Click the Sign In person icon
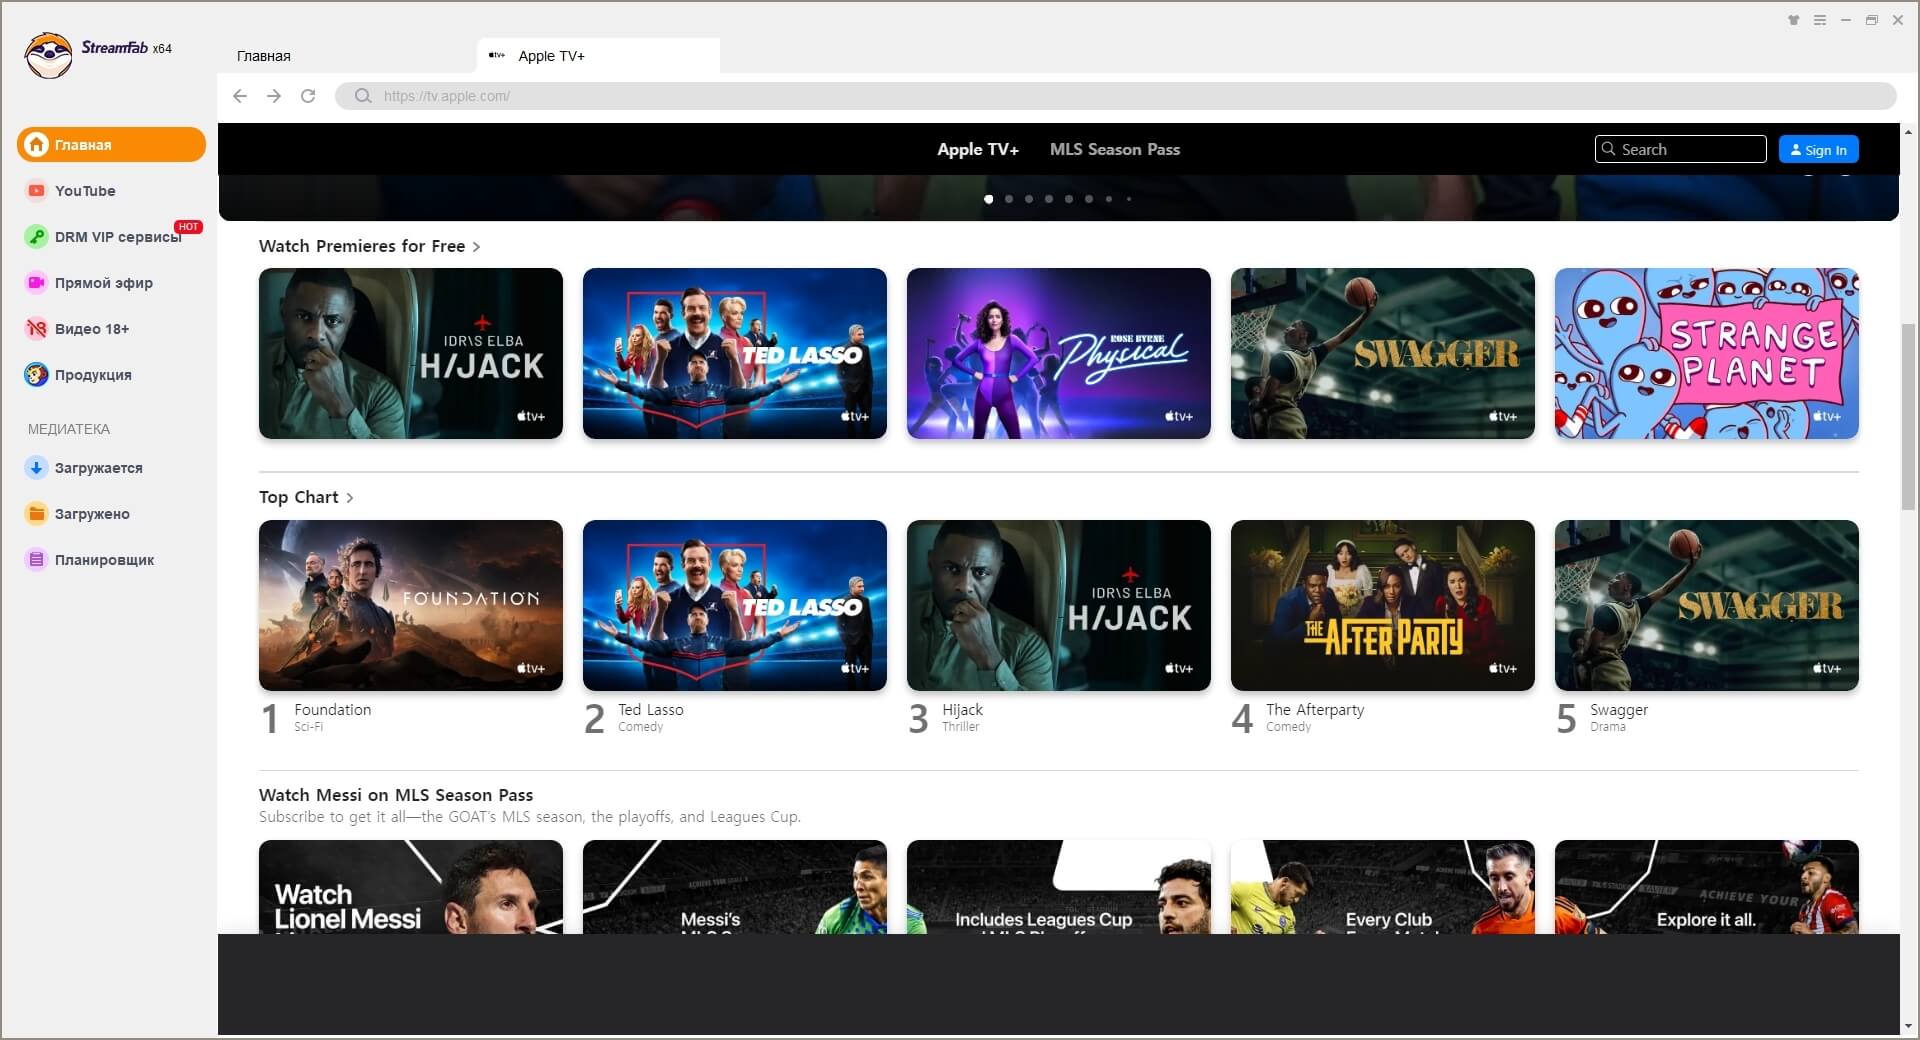 coord(1796,150)
